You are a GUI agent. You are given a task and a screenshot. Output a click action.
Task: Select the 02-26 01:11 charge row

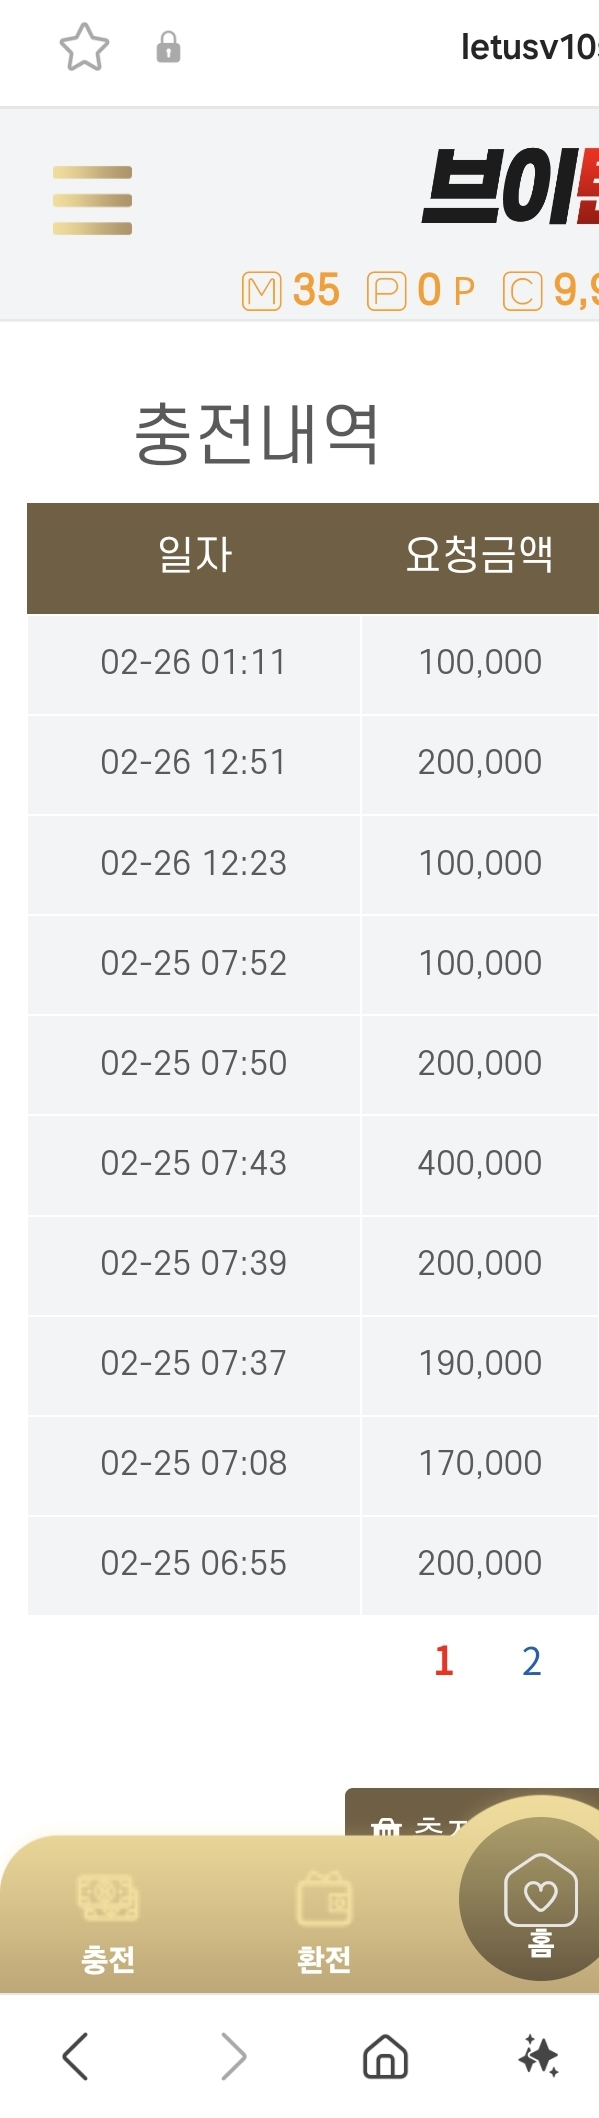click(313, 663)
